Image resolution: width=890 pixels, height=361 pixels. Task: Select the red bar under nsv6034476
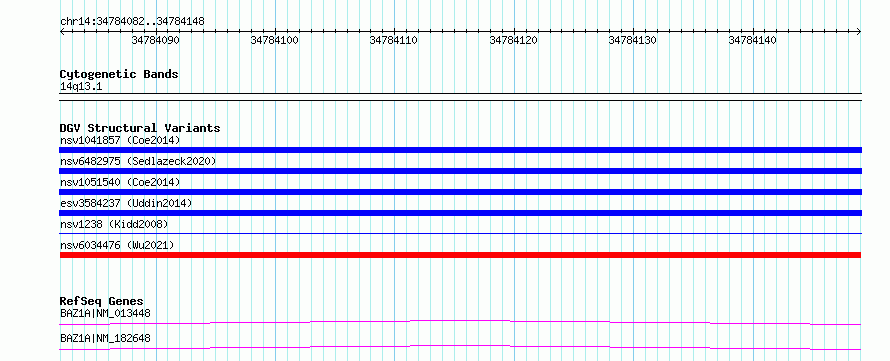[460, 255]
